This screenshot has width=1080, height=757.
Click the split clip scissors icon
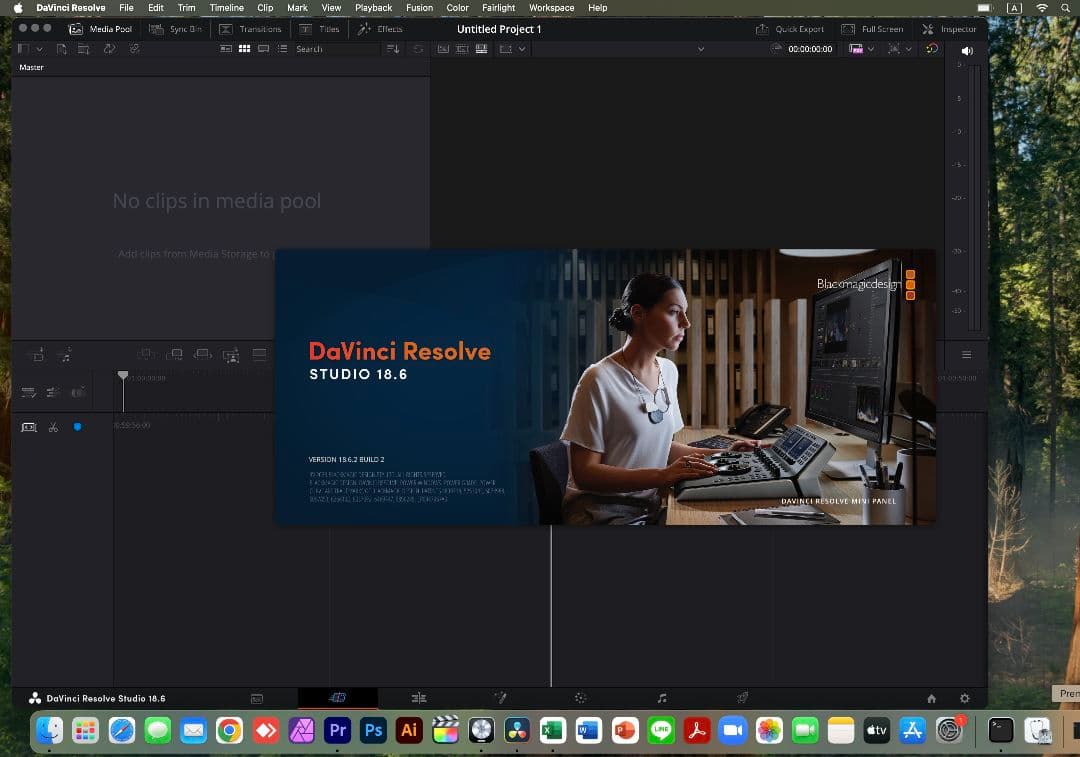click(53, 427)
